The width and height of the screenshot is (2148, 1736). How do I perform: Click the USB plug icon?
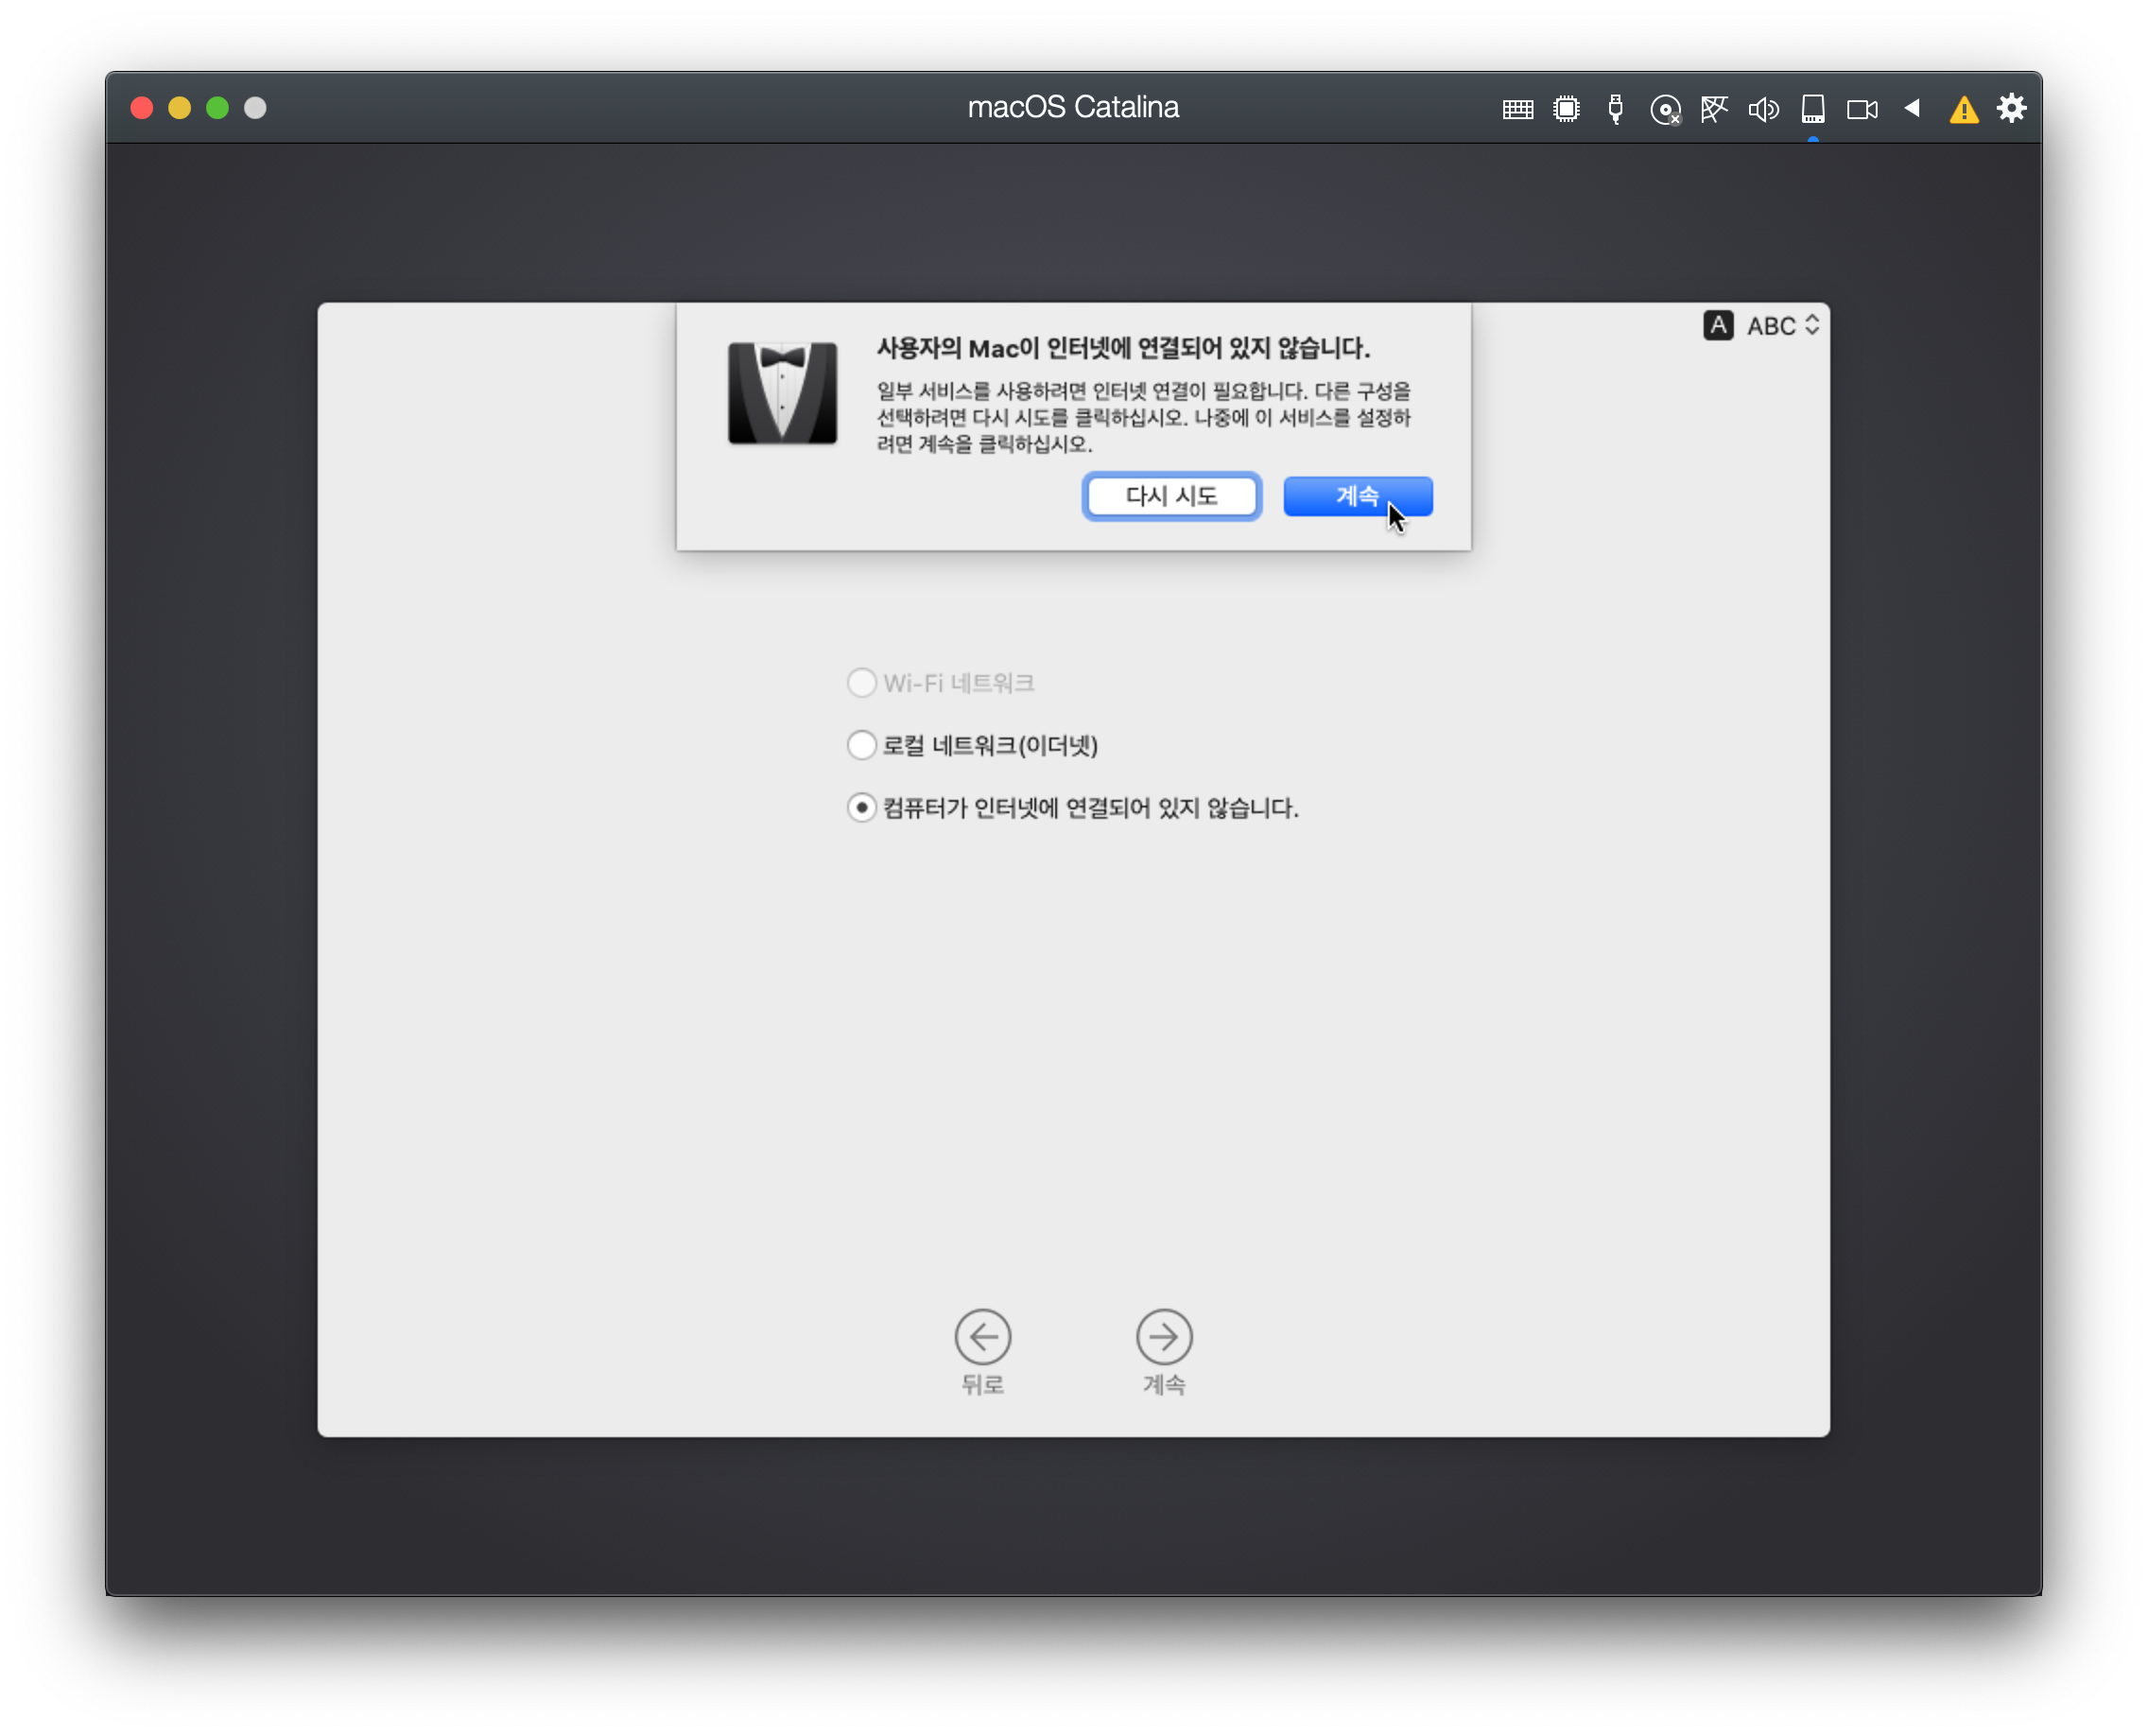[1615, 109]
